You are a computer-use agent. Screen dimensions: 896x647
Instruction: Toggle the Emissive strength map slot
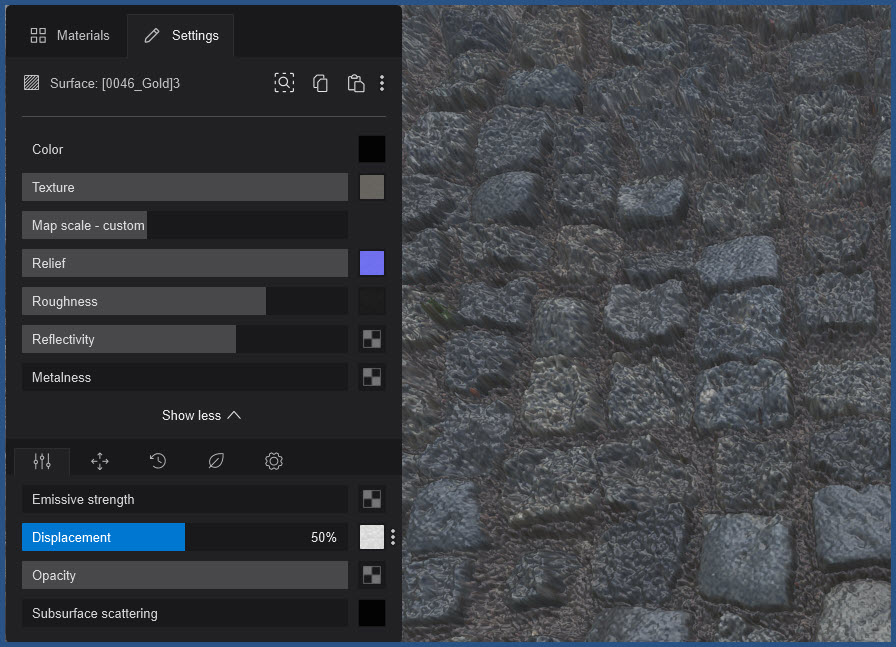pos(371,499)
